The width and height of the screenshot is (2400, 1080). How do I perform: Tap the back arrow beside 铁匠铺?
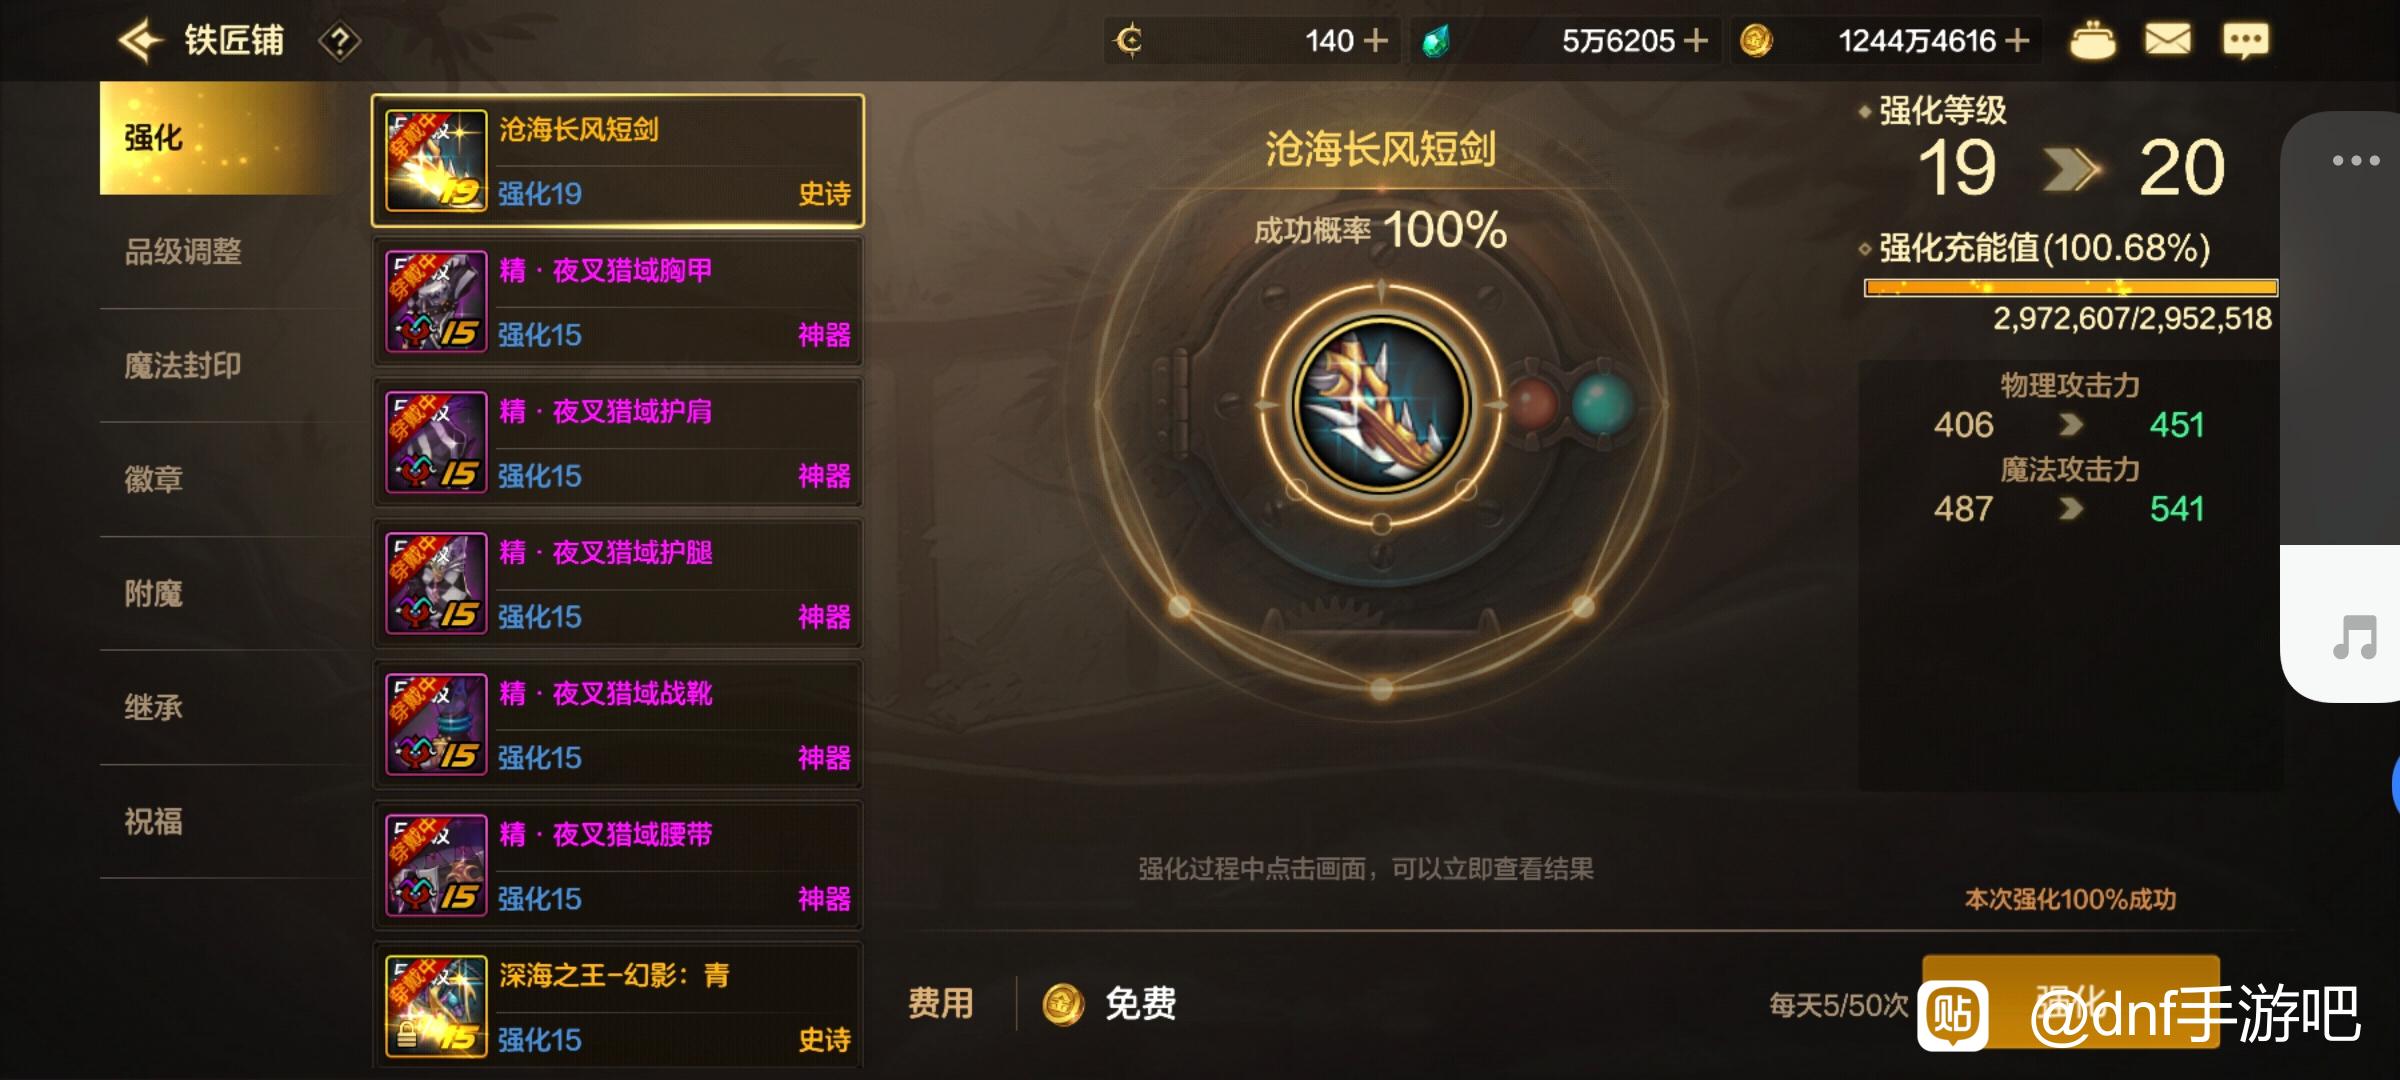pyautogui.click(x=141, y=41)
